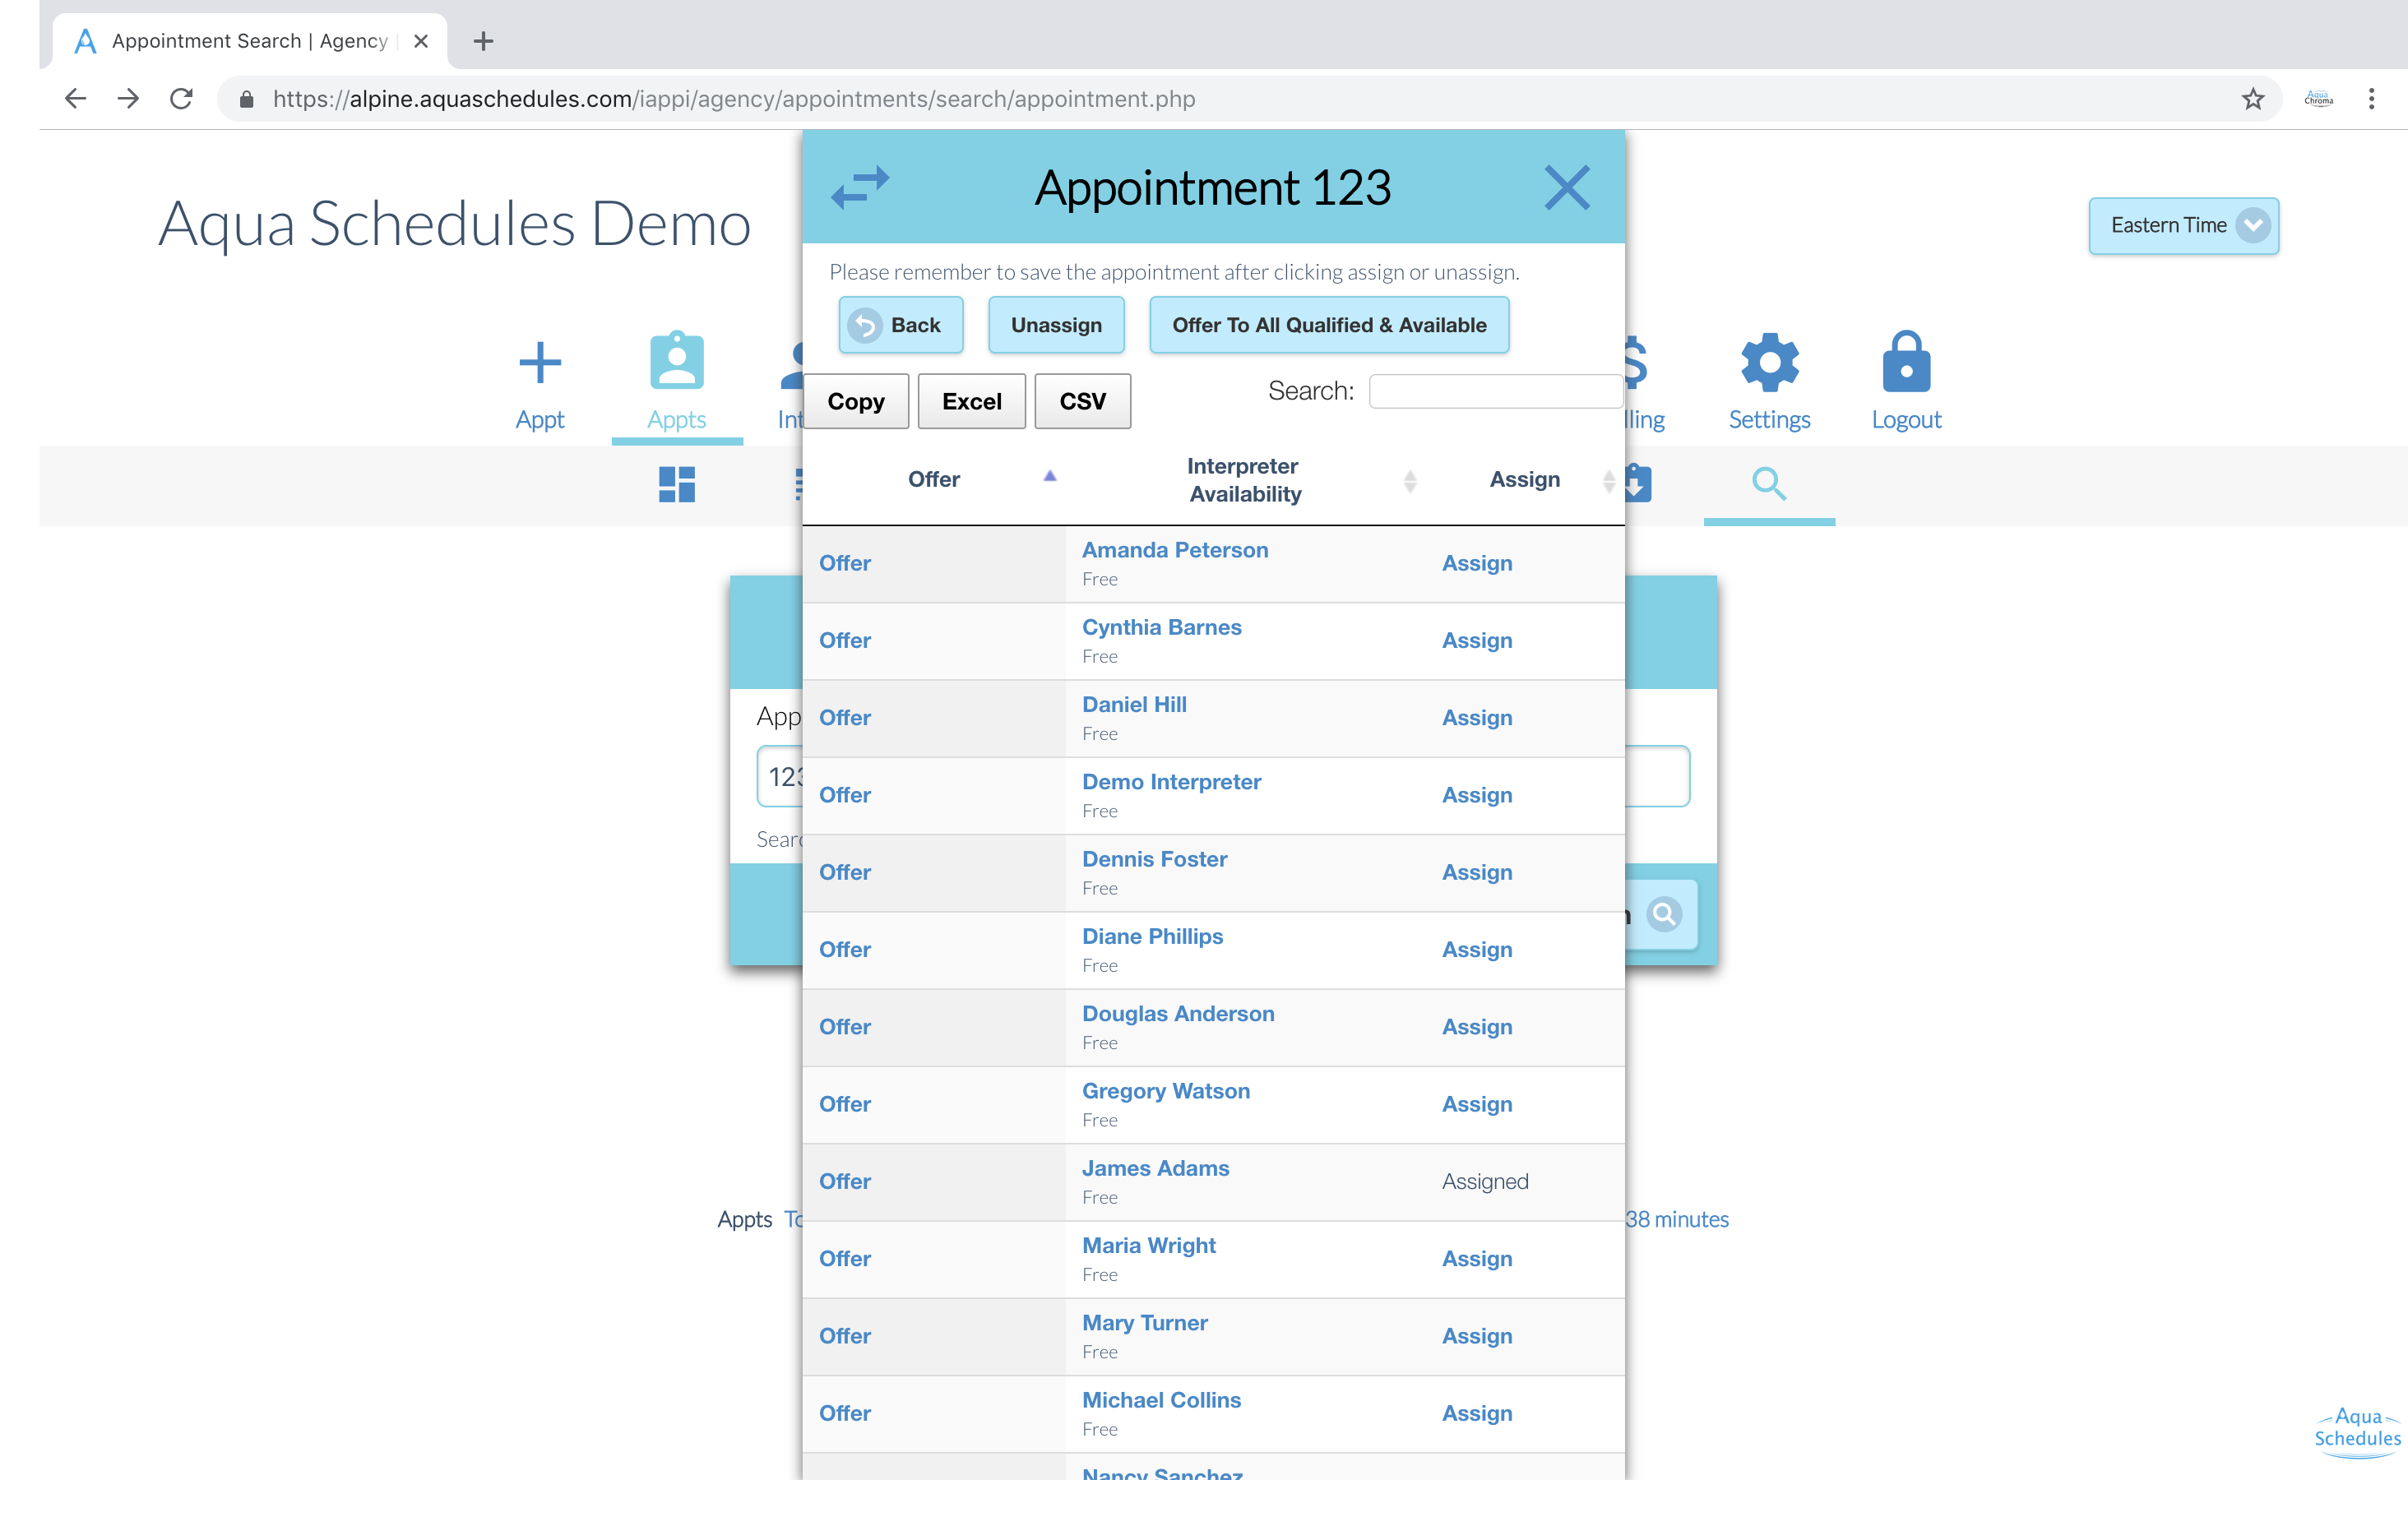This screenshot has width=2408, height=1526.
Task: Open James Adams name link
Action: [x=1155, y=1168]
